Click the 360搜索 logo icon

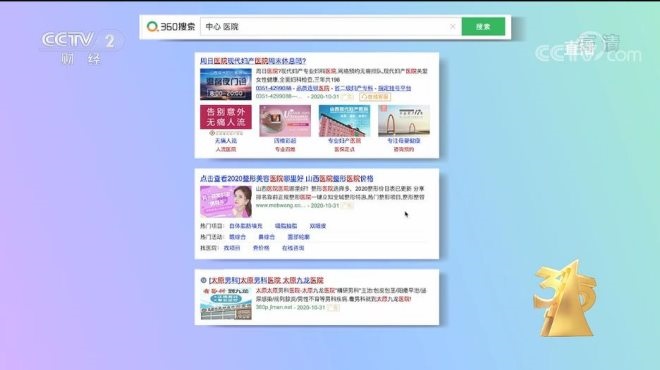[x=152, y=27]
